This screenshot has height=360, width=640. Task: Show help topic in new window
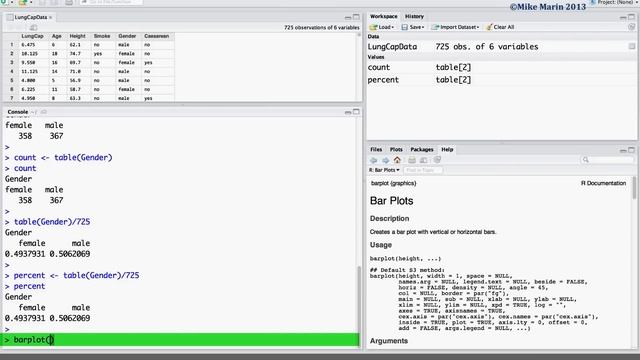tap(424, 160)
